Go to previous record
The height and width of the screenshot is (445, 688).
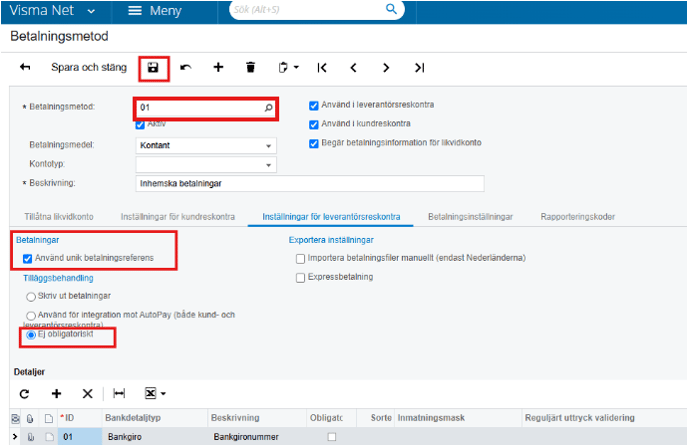pyautogui.click(x=354, y=68)
